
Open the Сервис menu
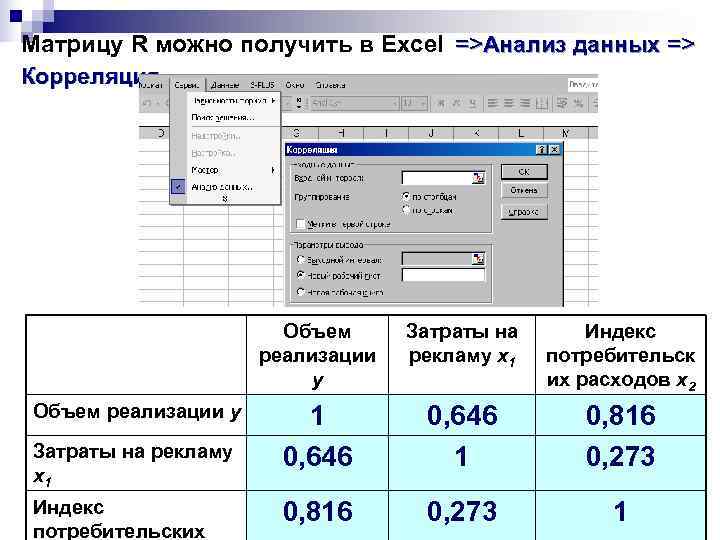186,85
